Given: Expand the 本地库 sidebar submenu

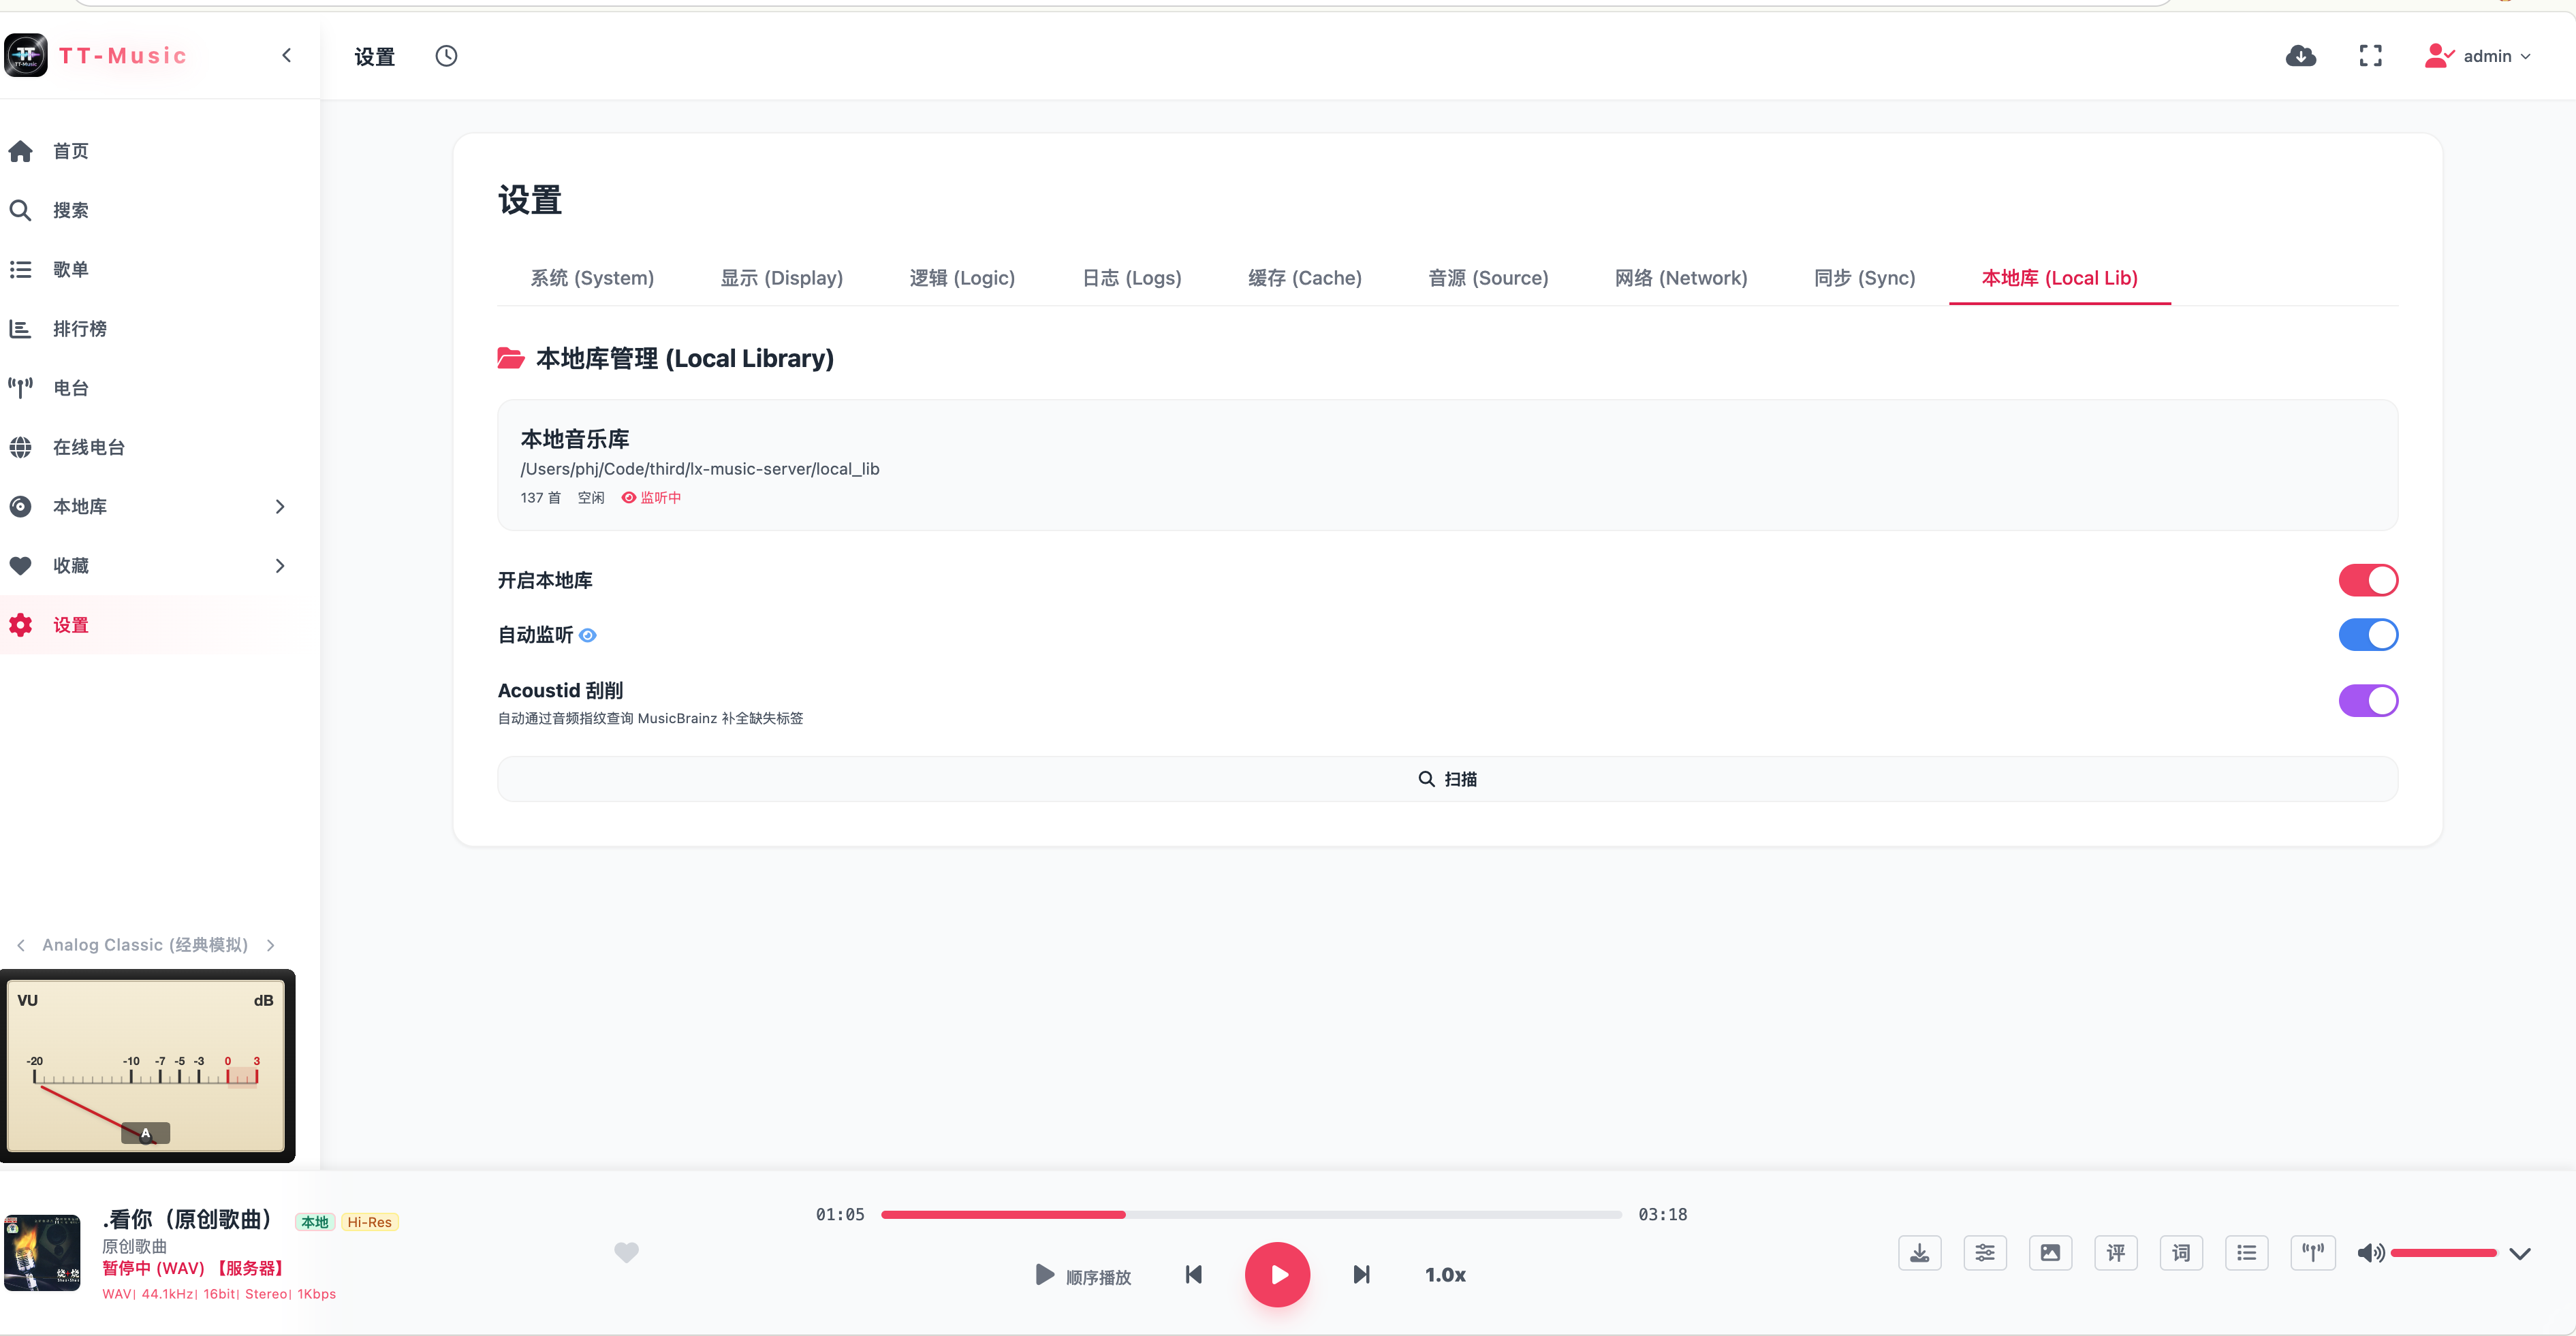Looking at the screenshot, I should tap(280, 507).
